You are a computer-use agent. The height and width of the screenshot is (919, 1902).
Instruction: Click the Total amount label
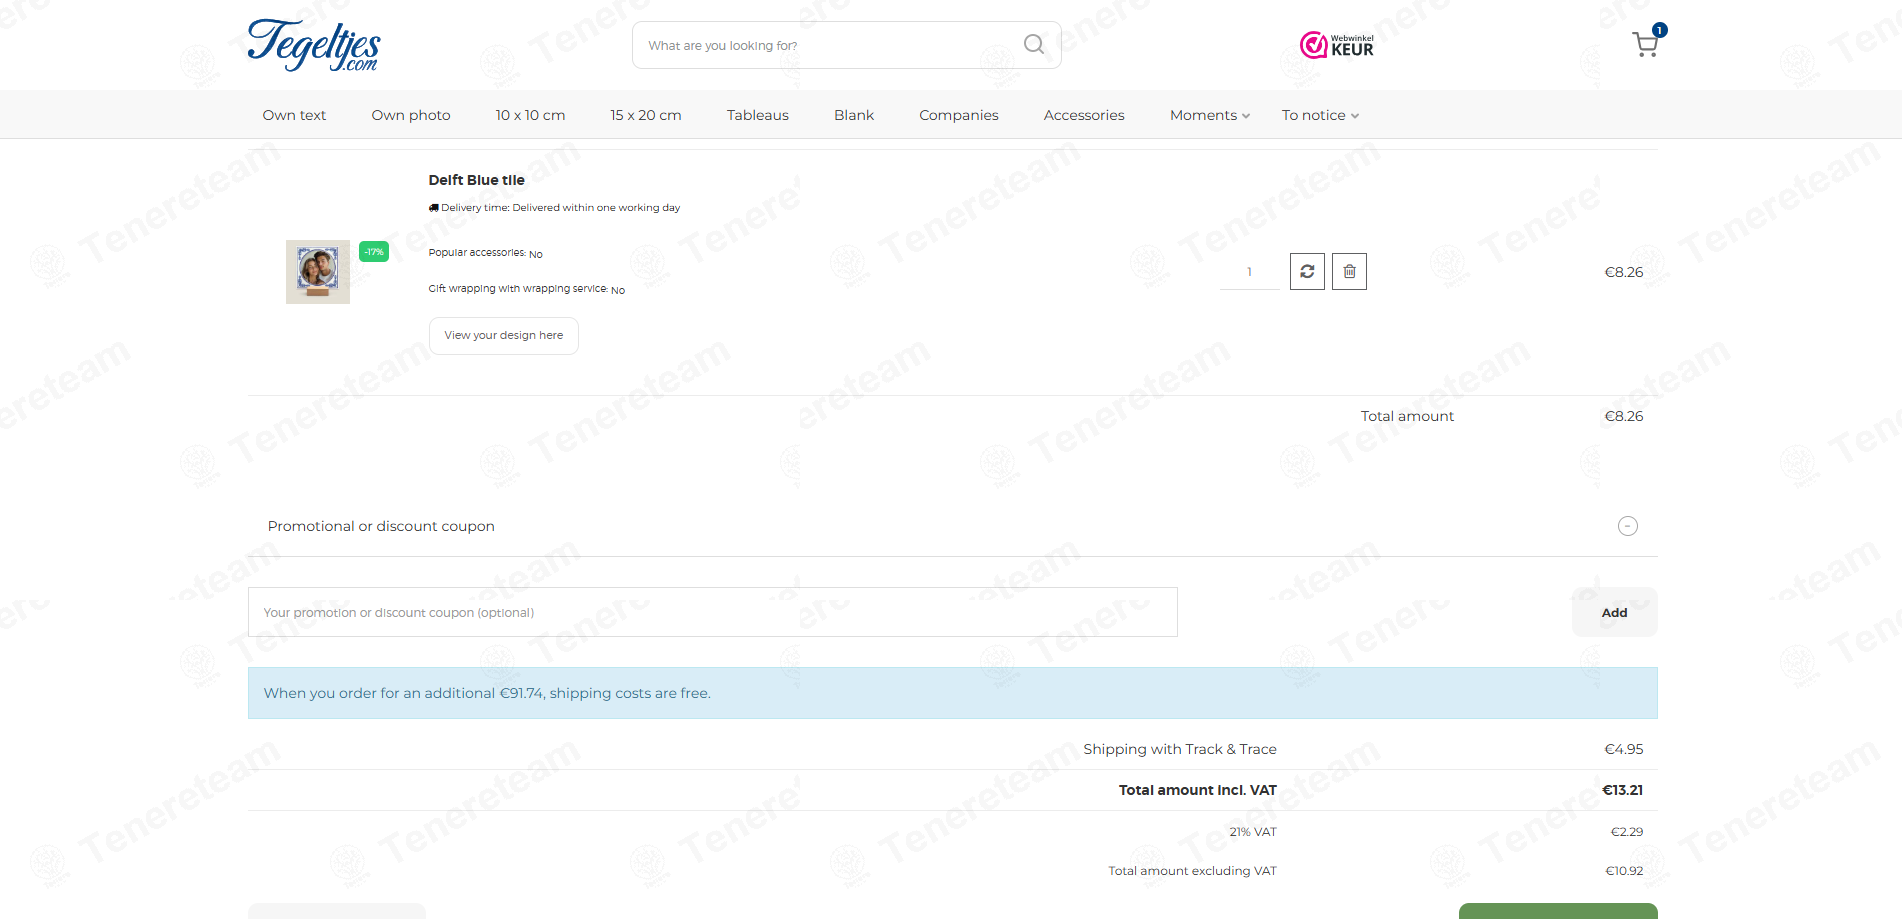(x=1407, y=416)
